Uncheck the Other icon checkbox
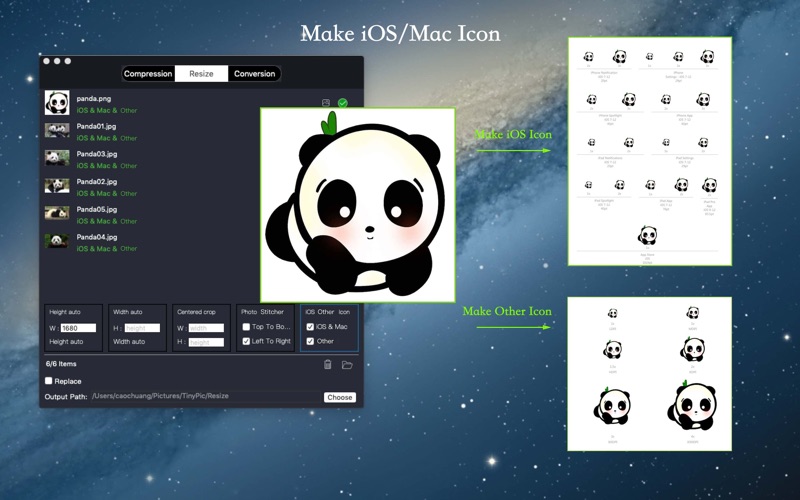Image resolution: width=800 pixels, height=500 pixels. pos(310,342)
